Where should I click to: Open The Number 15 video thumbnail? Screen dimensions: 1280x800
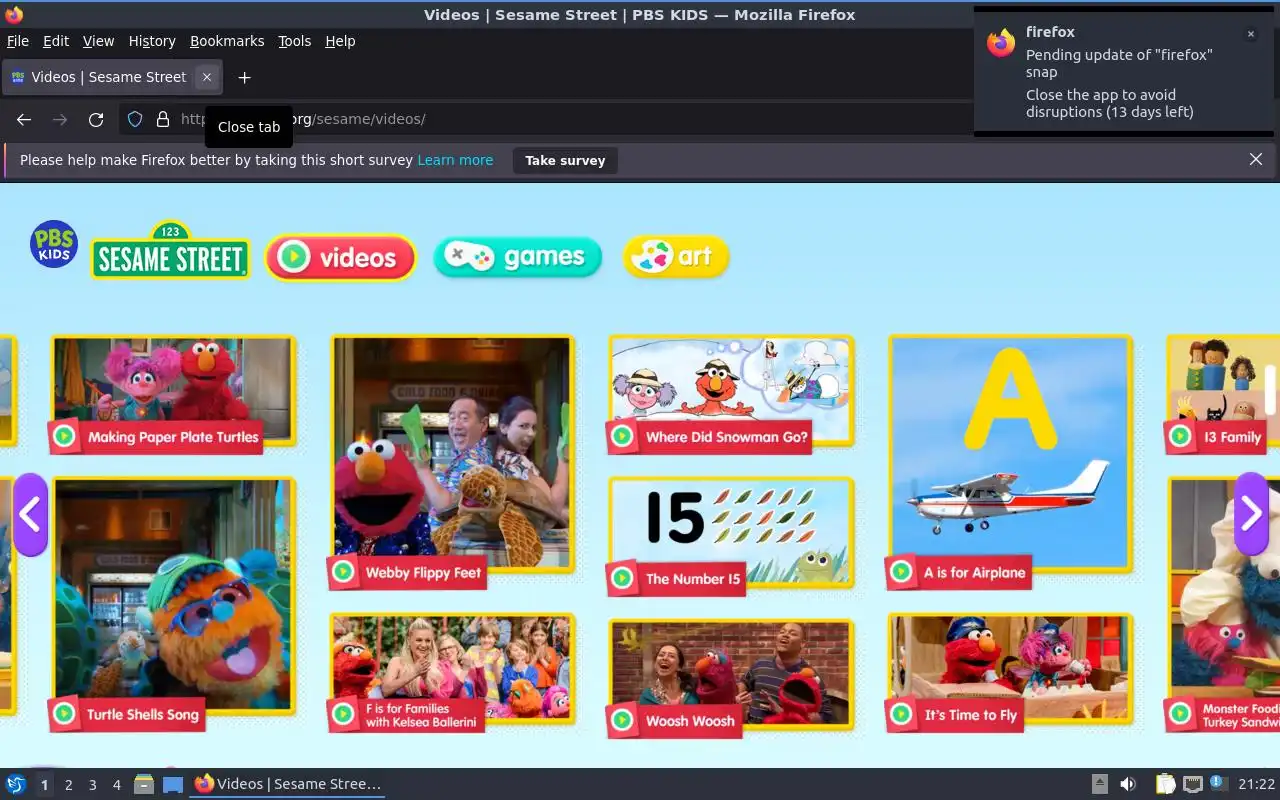(x=732, y=532)
